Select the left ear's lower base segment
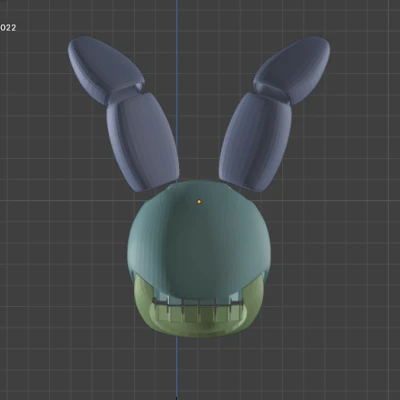 click(143, 143)
